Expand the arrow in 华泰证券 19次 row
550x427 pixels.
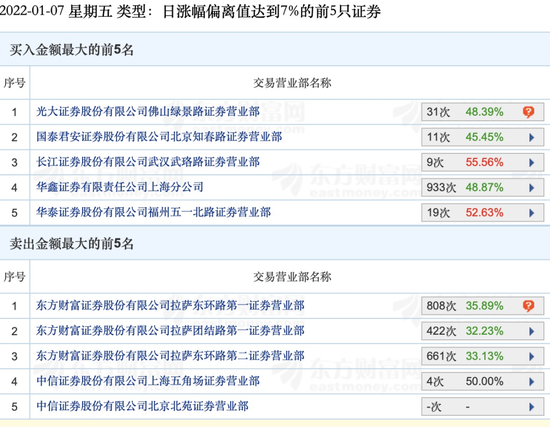click(532, 213)
